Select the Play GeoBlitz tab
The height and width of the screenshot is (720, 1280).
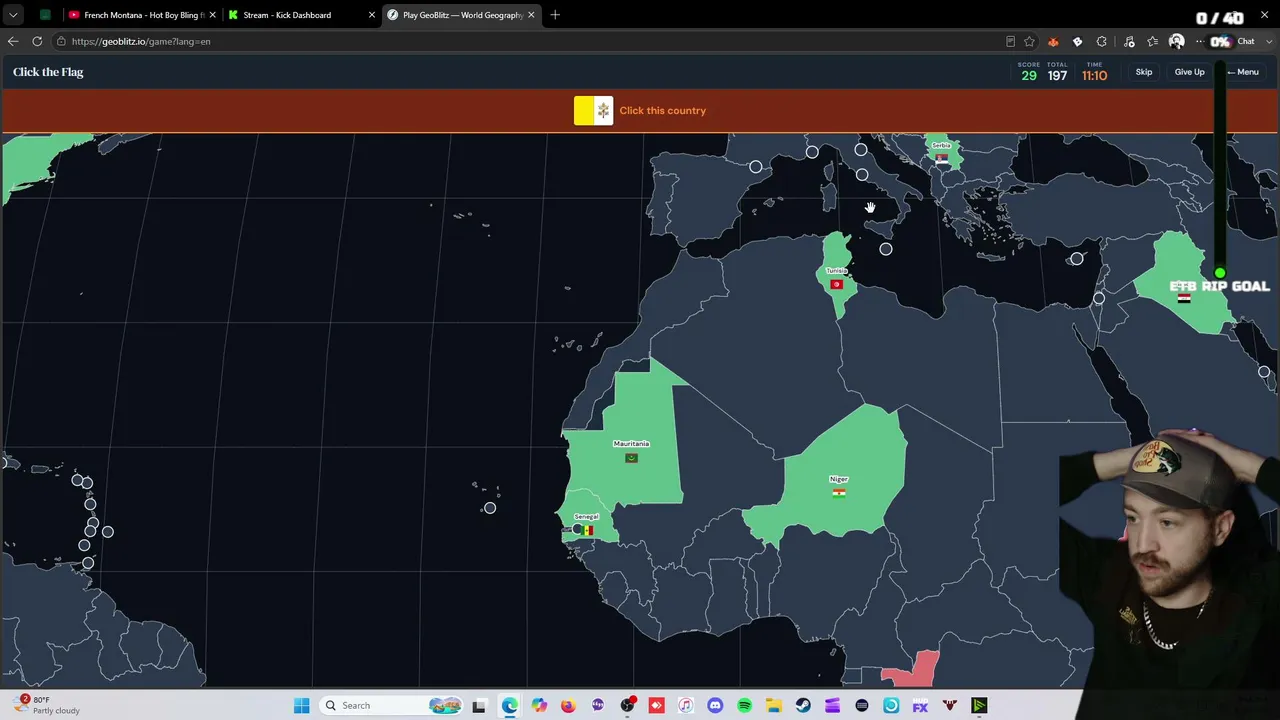[460, 15]
